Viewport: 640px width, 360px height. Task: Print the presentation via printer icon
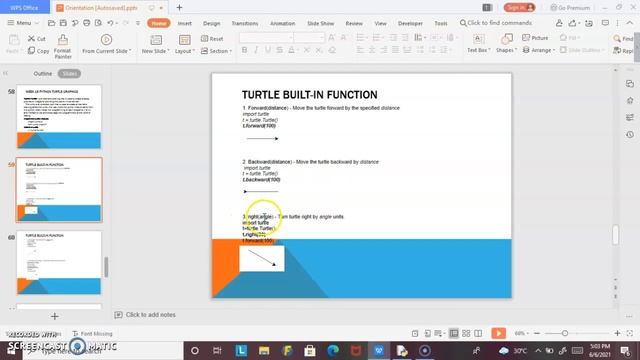click(87, 23)
